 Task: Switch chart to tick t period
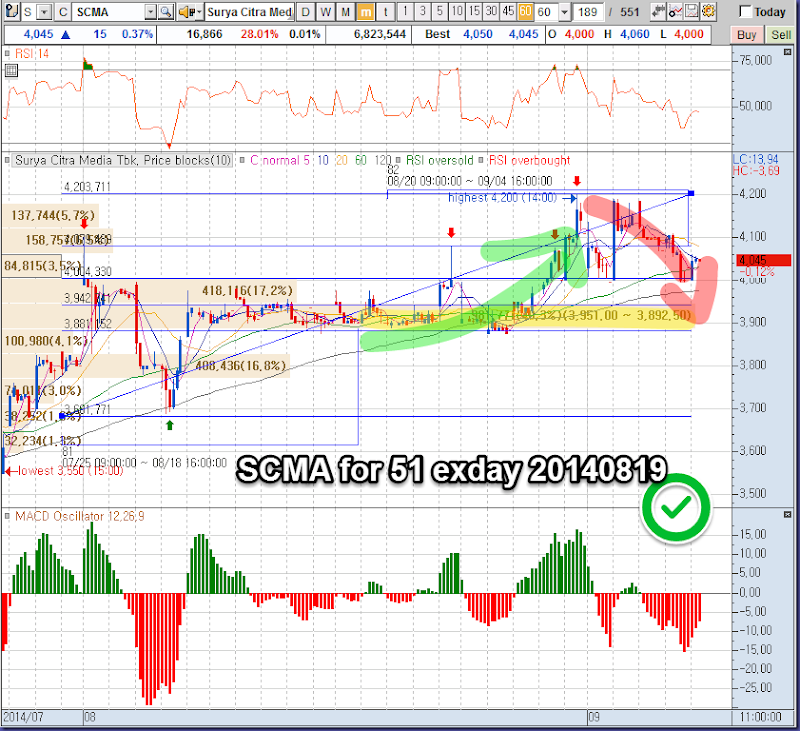[385, 12]
